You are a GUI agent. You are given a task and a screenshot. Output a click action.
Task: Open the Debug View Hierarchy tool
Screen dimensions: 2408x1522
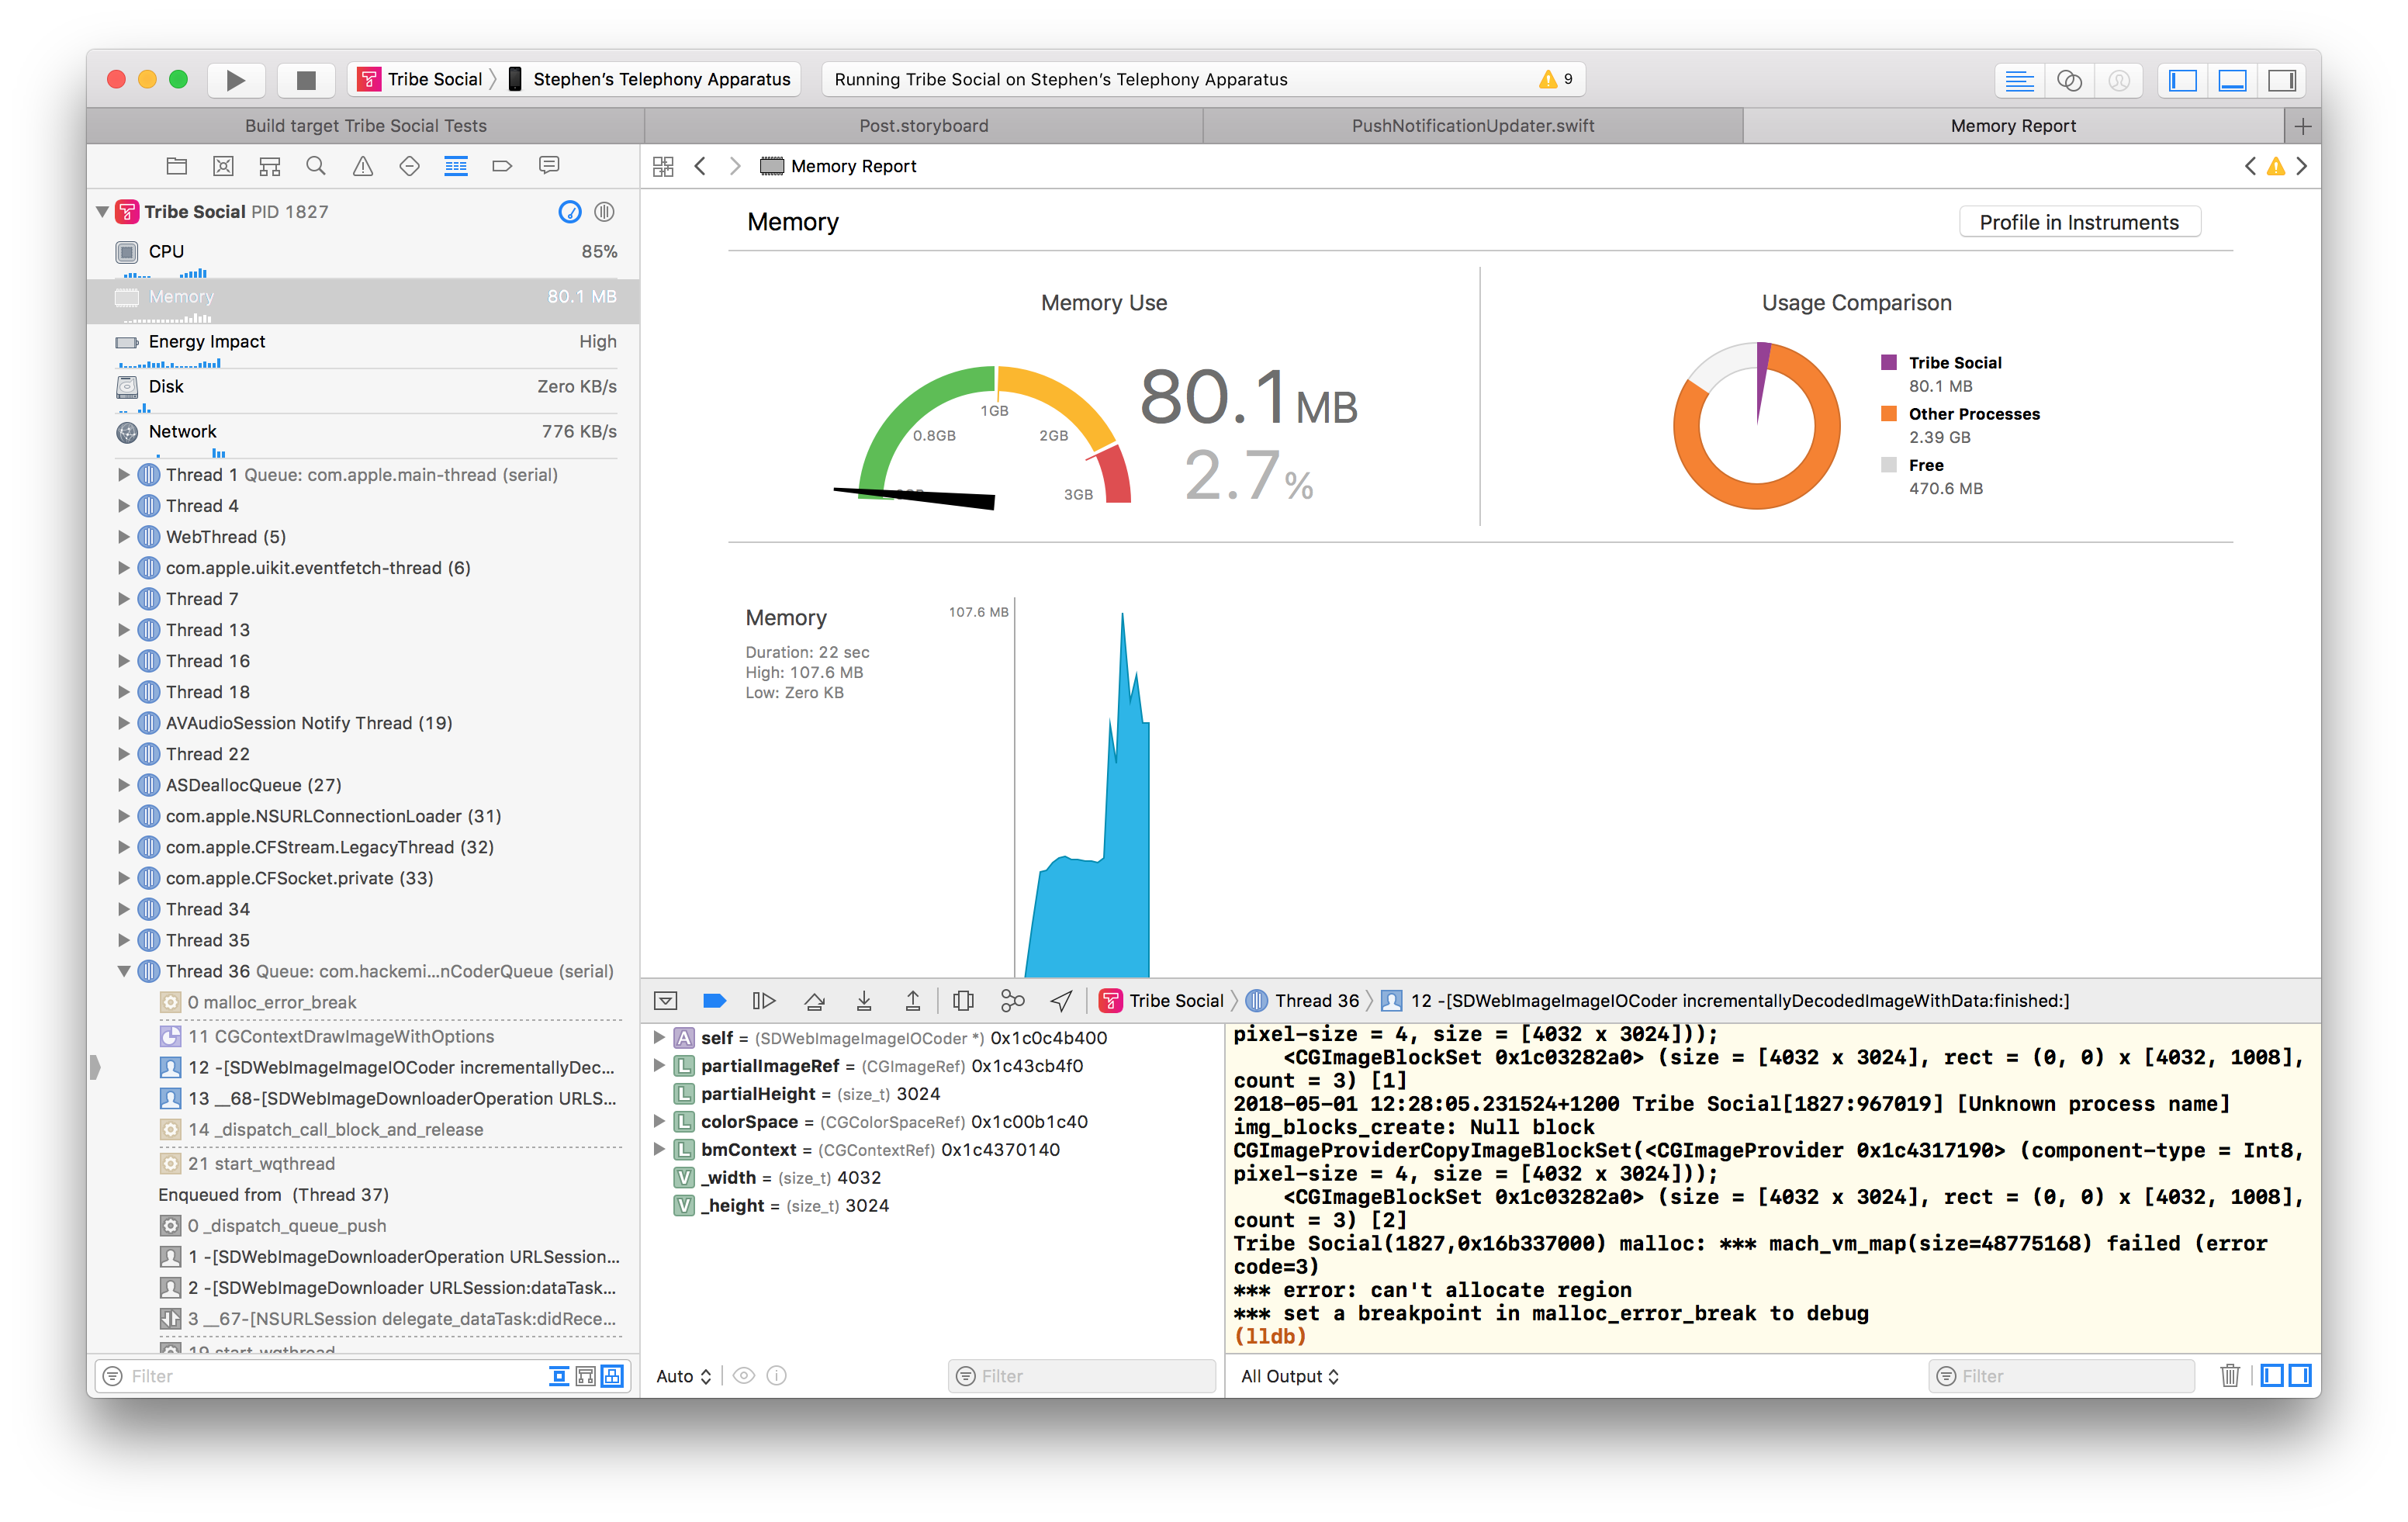coord(964,1001)
